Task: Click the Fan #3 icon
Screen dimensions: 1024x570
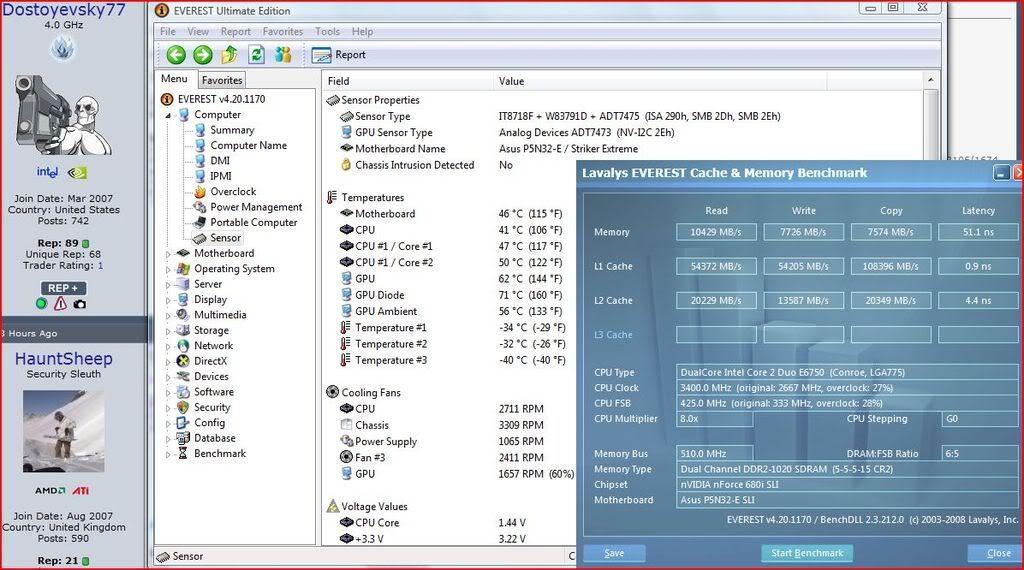Action: (346, 458)
